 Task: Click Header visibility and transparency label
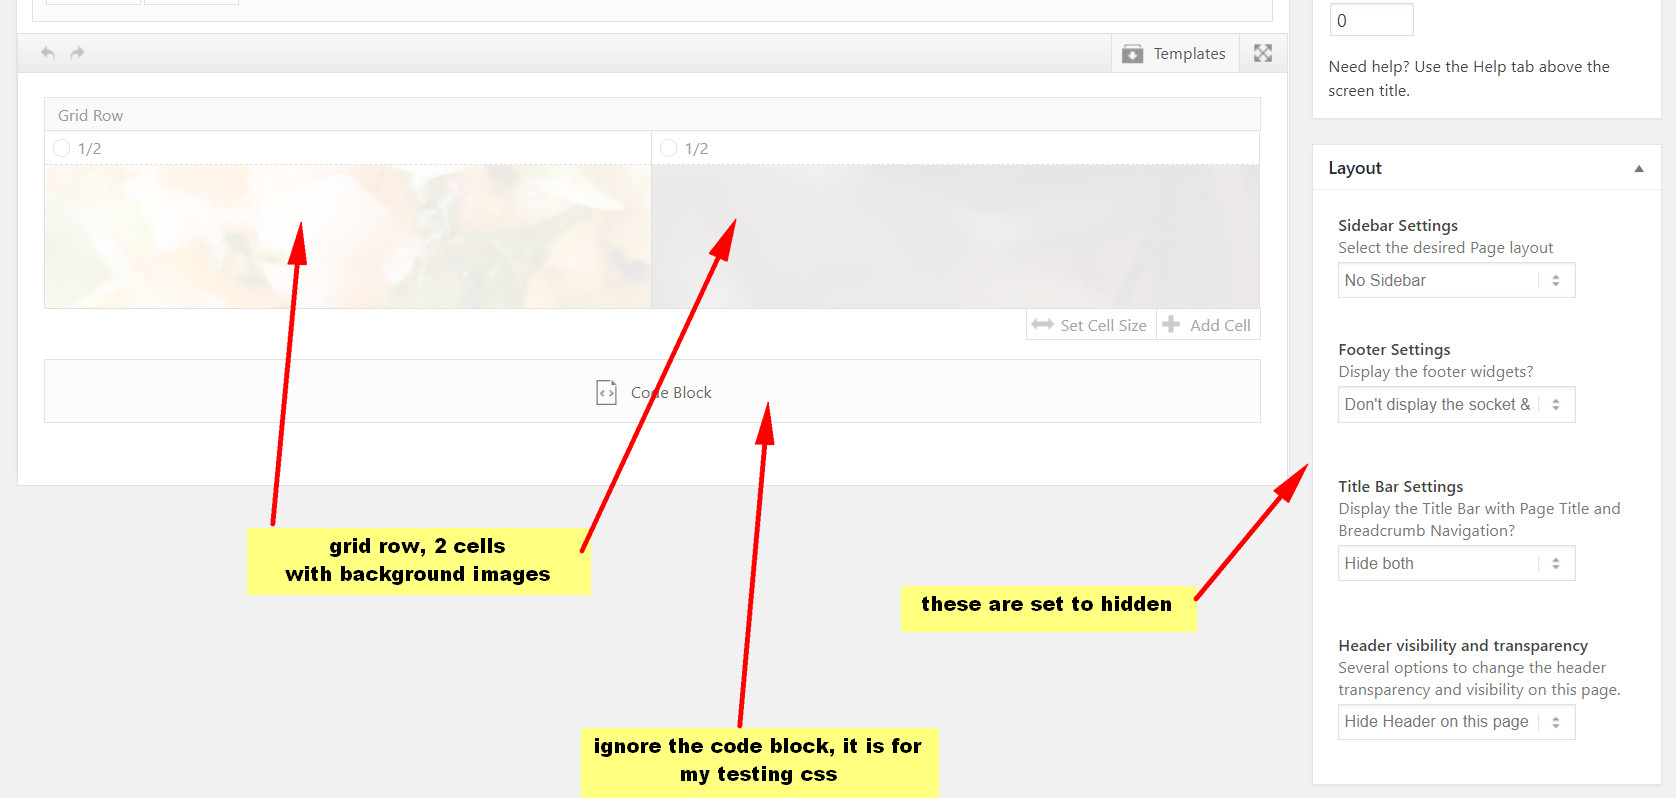(x=1463, y=645)
